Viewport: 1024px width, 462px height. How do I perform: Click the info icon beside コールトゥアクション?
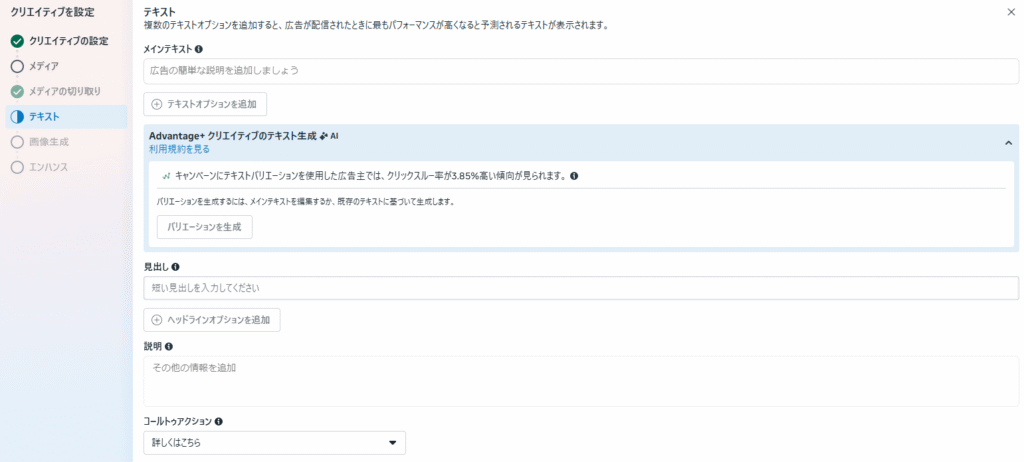pyautogui.click(x=219, y=422)
